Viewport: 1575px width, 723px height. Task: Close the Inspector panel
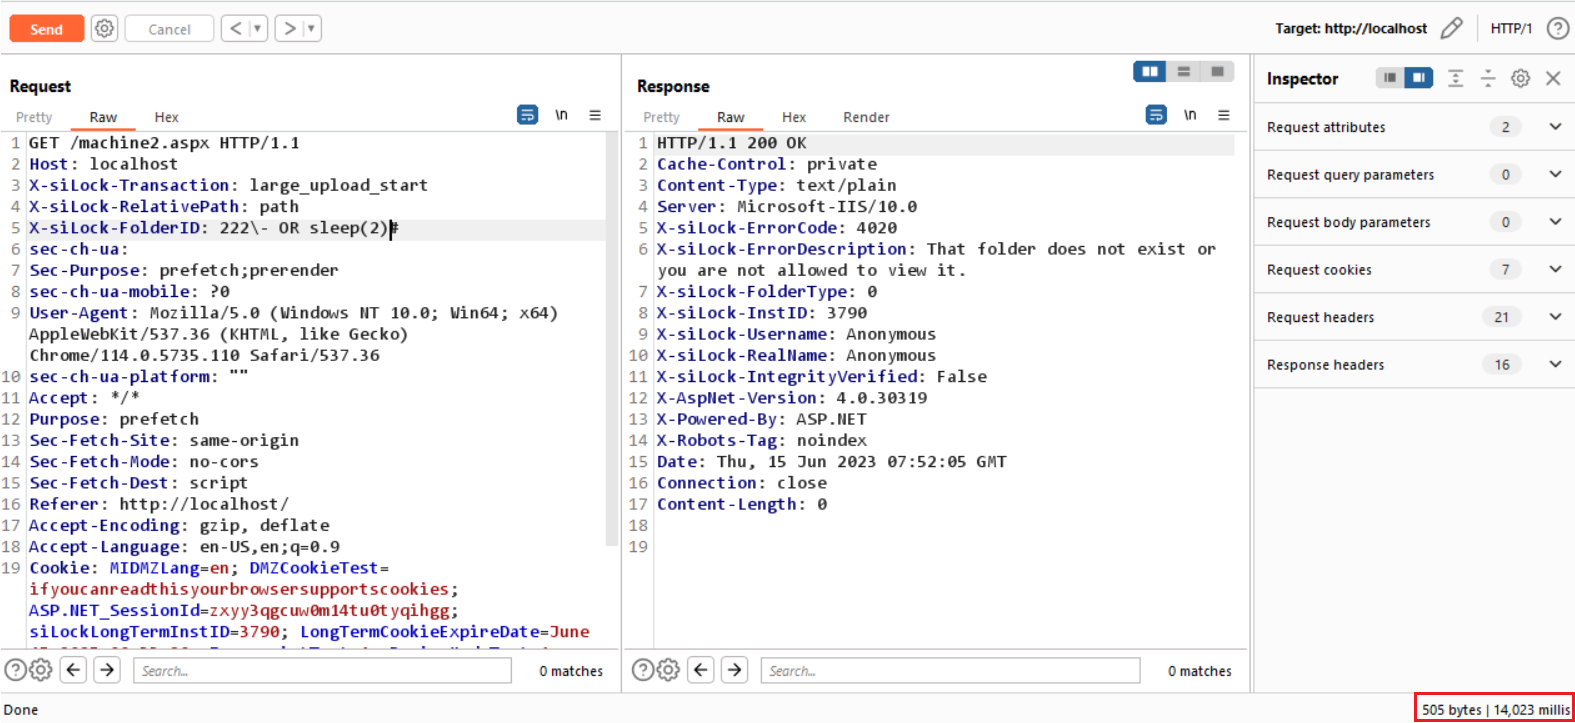1553,78
